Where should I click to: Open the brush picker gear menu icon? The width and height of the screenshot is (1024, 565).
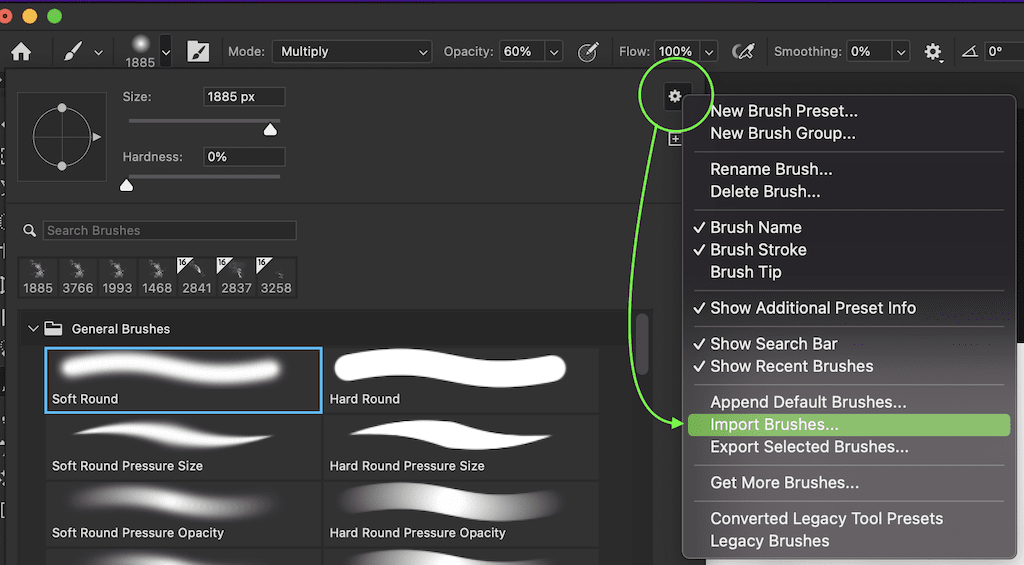tap(675, 97)
